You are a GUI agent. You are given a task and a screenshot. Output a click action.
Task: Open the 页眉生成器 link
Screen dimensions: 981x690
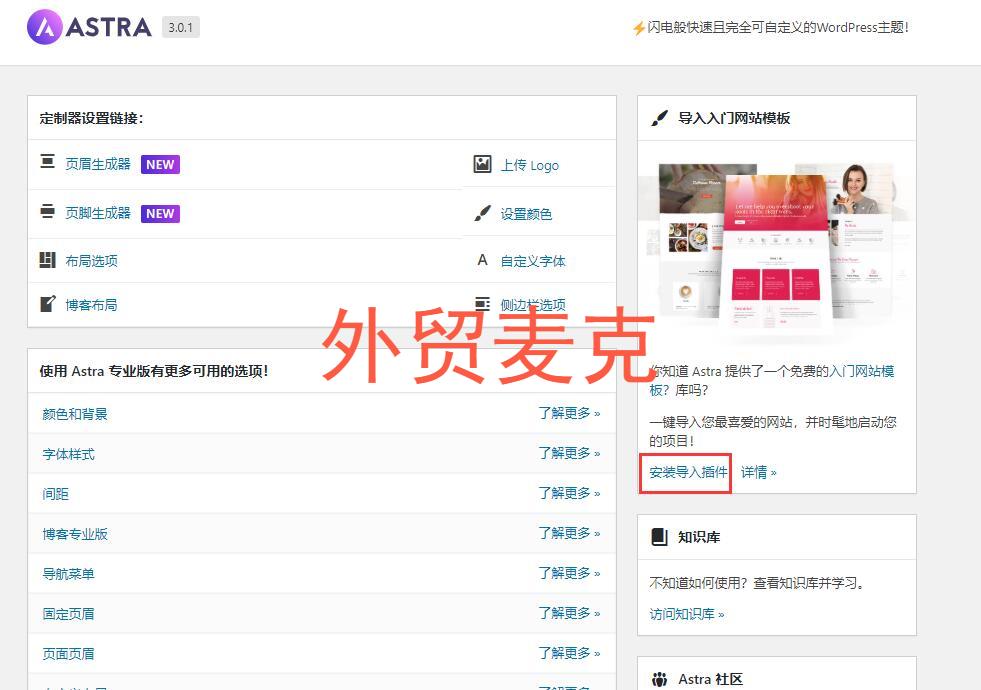click(98, 164)
